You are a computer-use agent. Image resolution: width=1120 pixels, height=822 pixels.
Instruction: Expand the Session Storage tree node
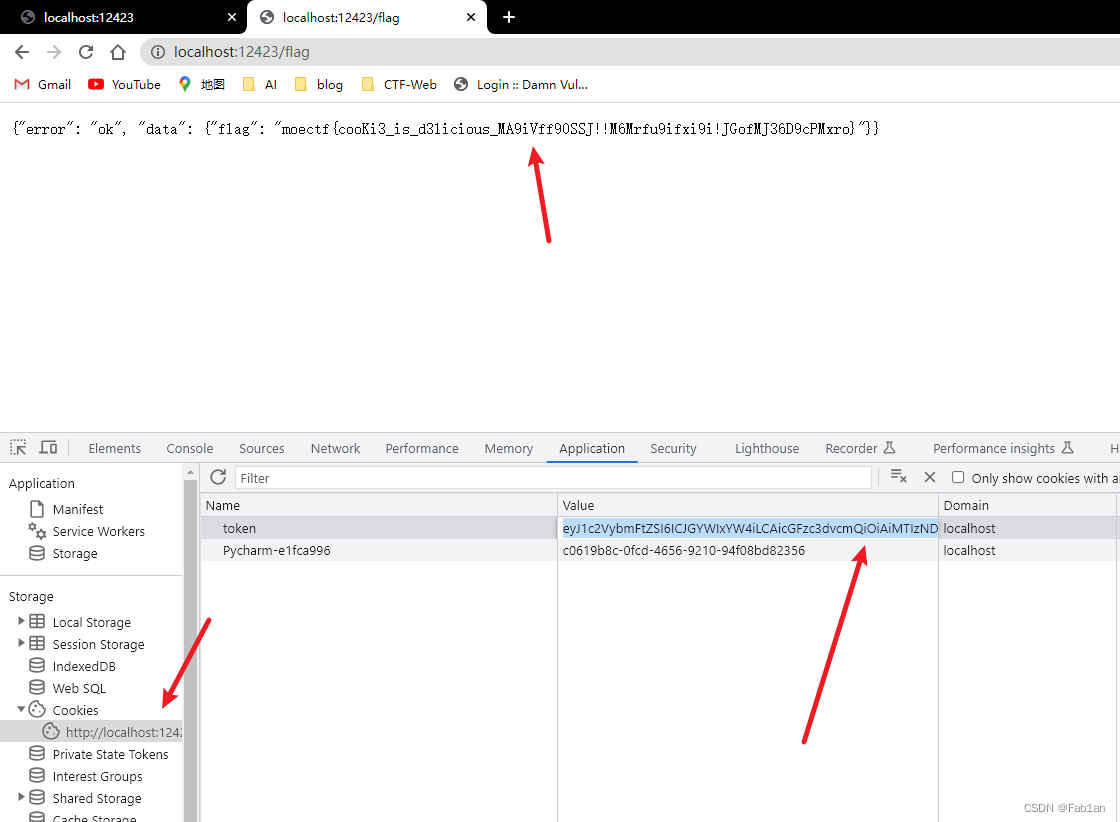click(x=21, y=643)
